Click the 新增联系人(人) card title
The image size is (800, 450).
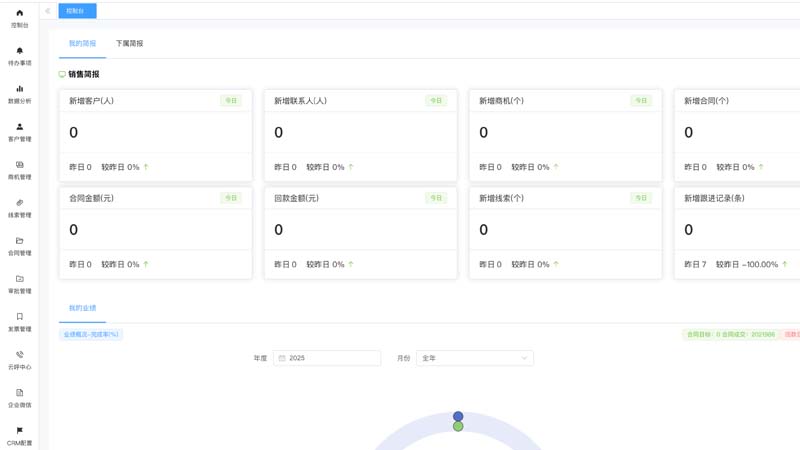click(301, 101)
